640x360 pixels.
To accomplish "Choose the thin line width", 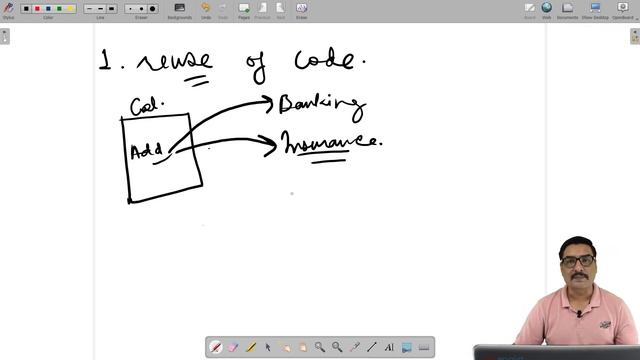I will pyautogui.click(x=90, y=9).
